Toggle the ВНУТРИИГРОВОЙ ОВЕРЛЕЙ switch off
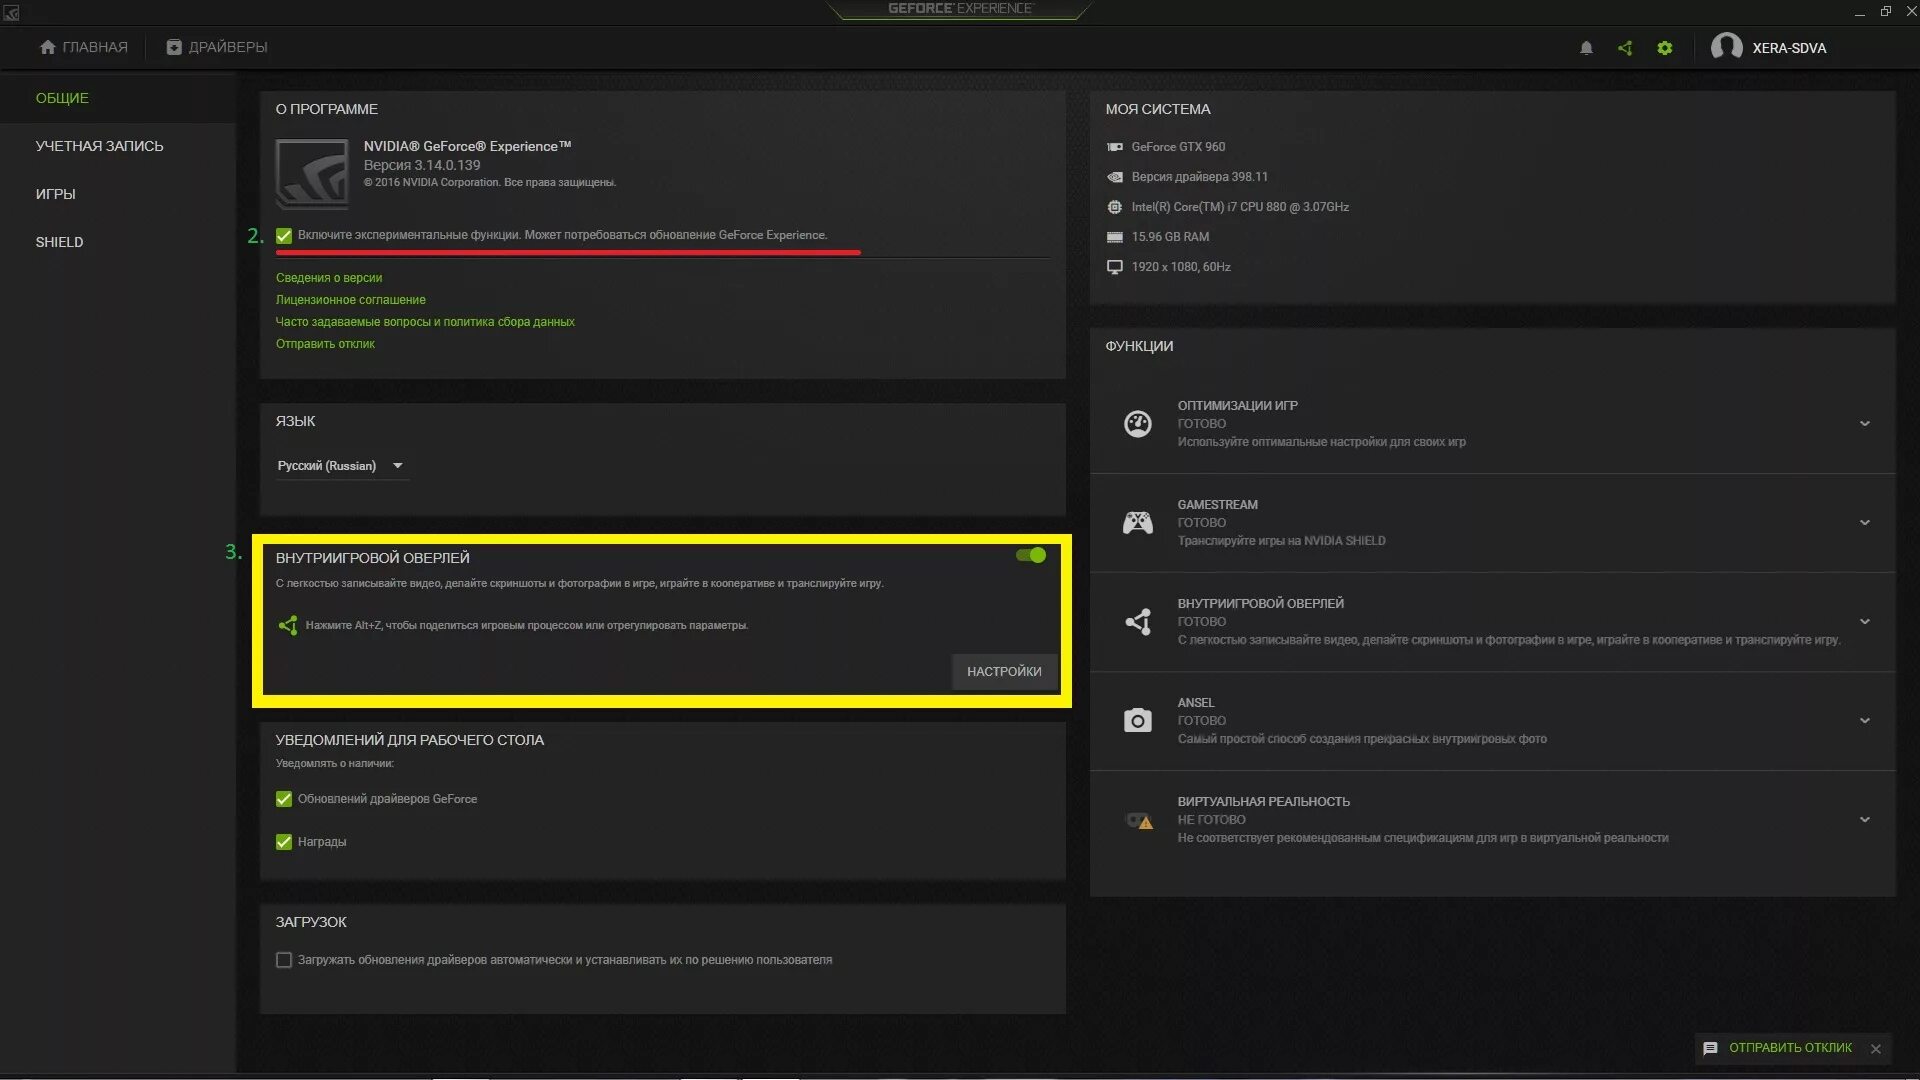1920x1080 pixels. tap(1031, 554)
